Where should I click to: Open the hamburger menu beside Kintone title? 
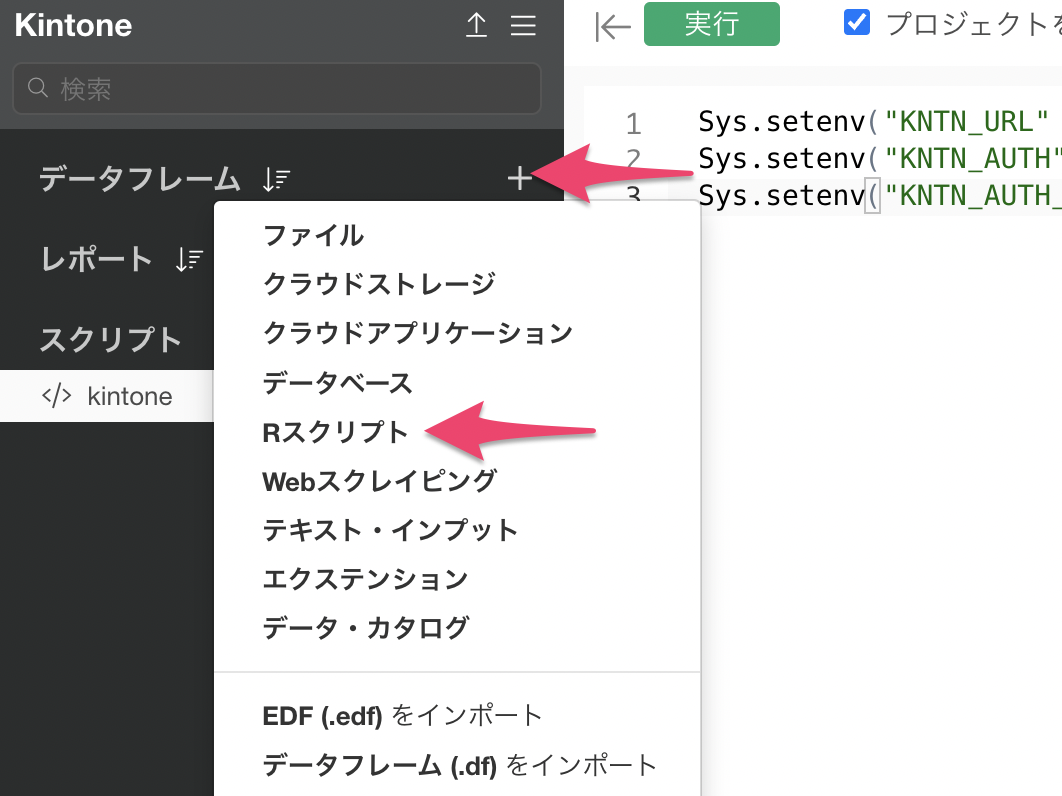coord(523,25)
